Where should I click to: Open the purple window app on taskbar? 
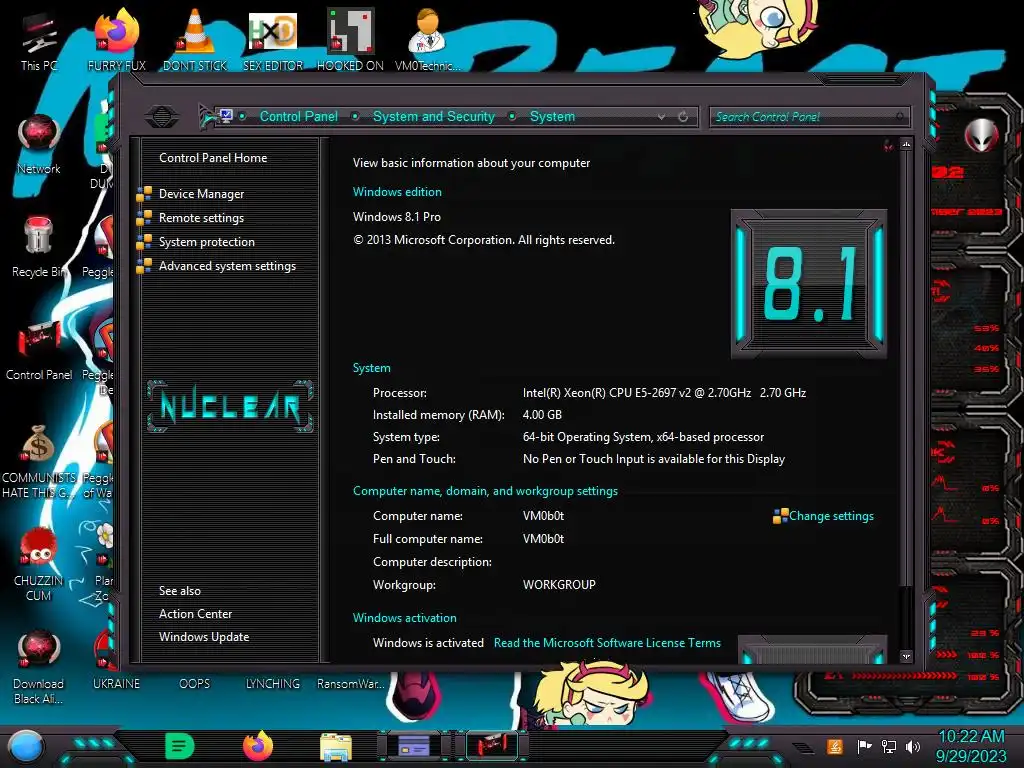tap(414, 746)
